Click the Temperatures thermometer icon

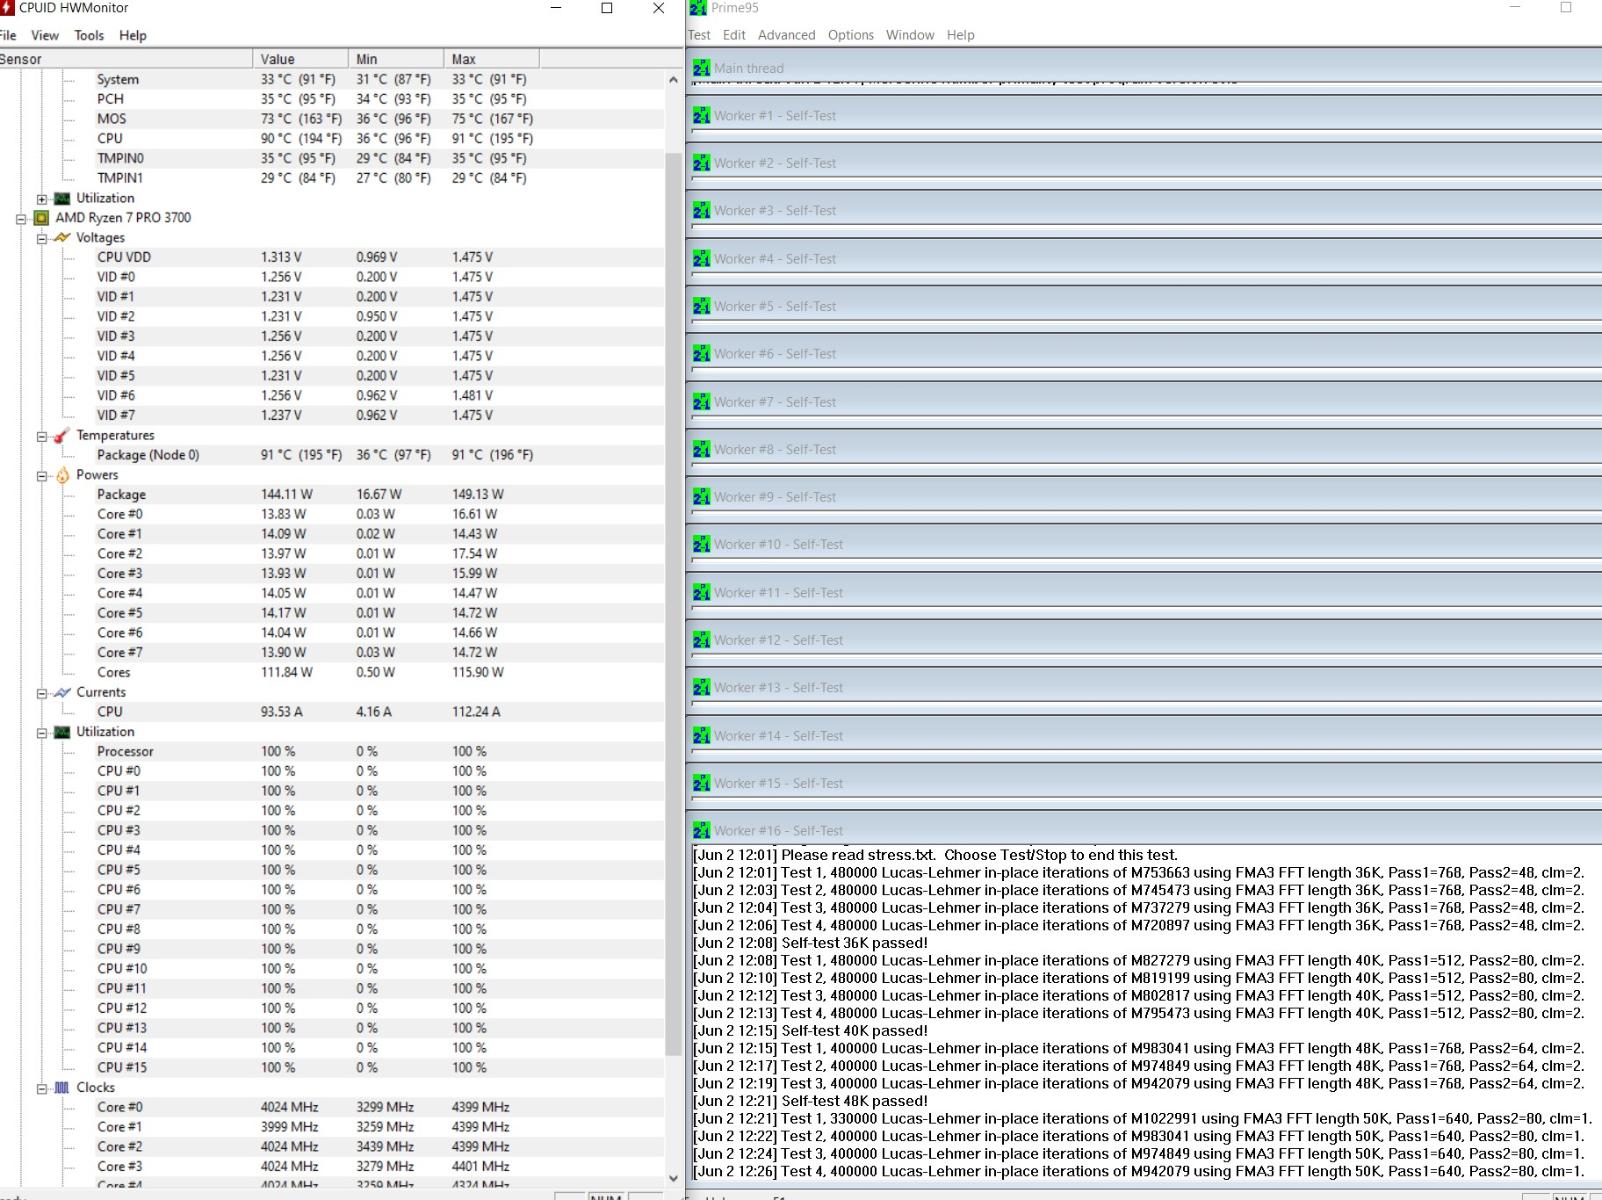point(62,436)
